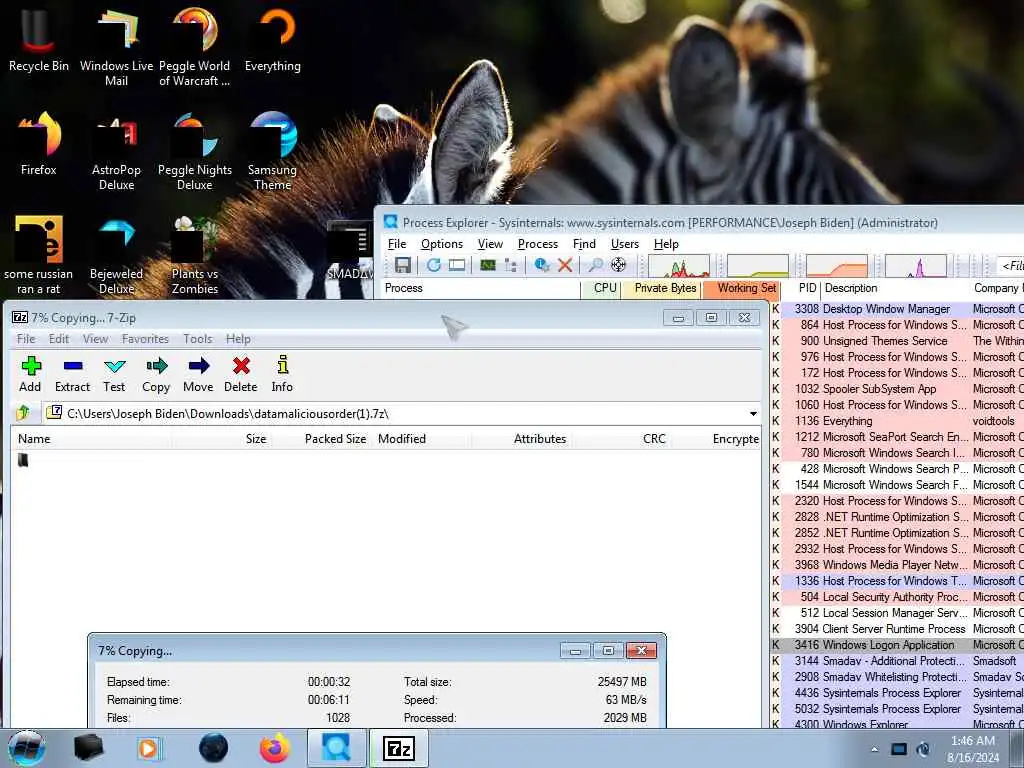Open Find menu in Process Explorer

[x=584, y=244]
